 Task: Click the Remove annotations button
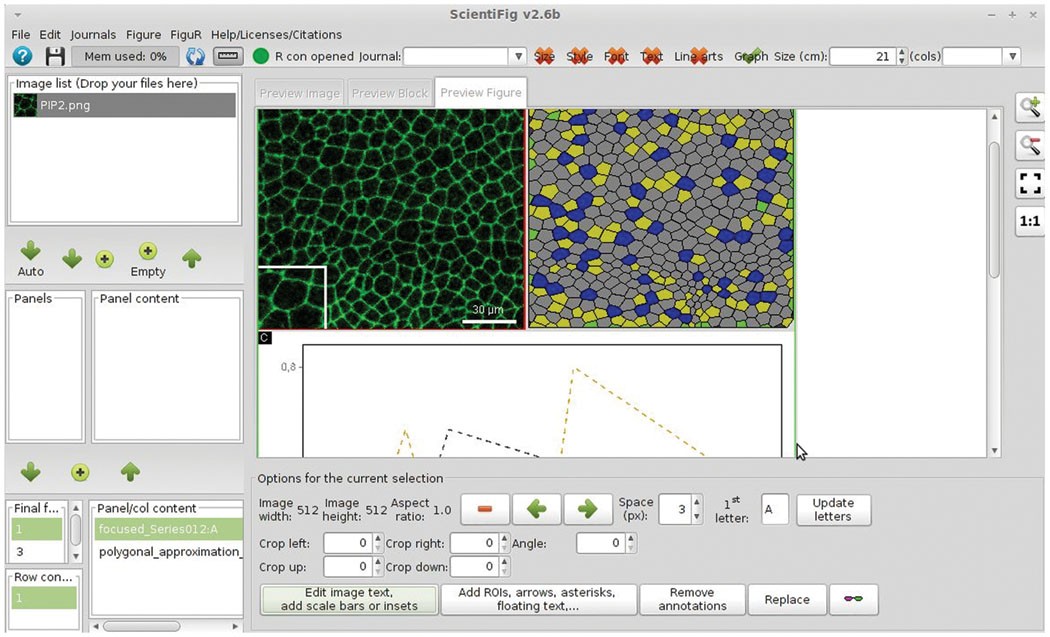[692, 599]
